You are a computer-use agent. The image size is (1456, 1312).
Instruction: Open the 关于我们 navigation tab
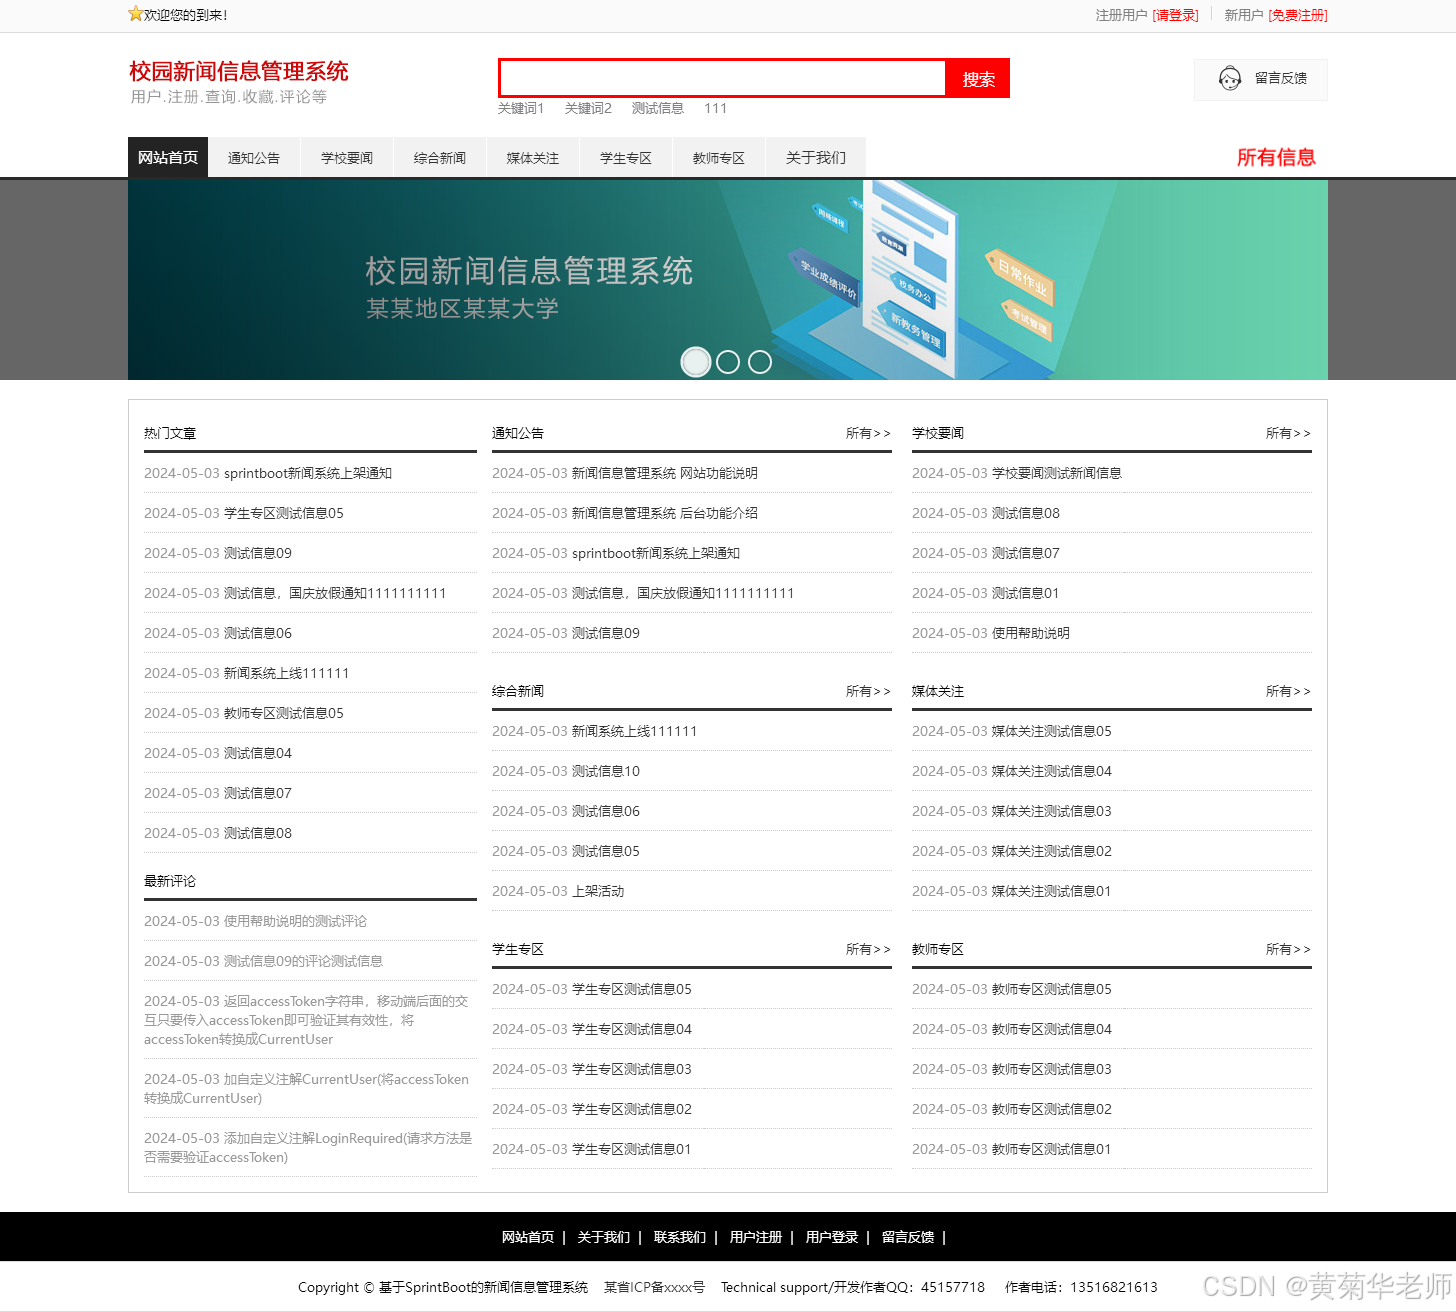816,157
